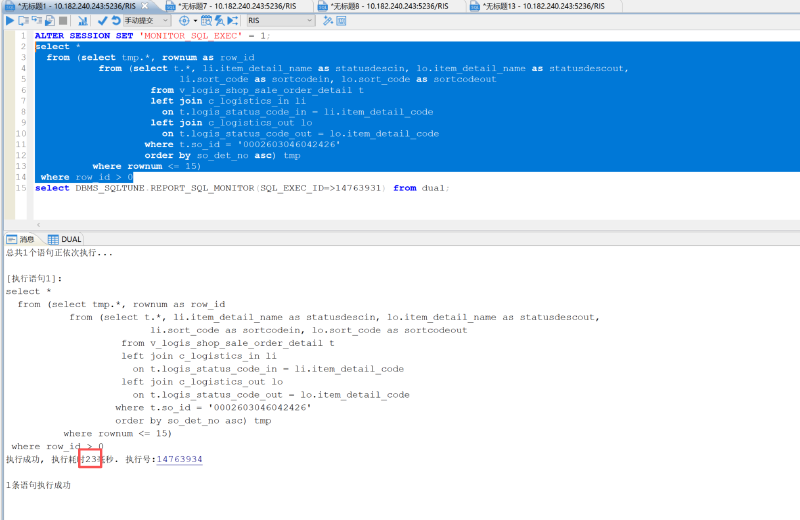Click '总共1个语句正依次执行...' message line
Image resolution: width=800 pixels, height=520 pixels.
[59, 253]
